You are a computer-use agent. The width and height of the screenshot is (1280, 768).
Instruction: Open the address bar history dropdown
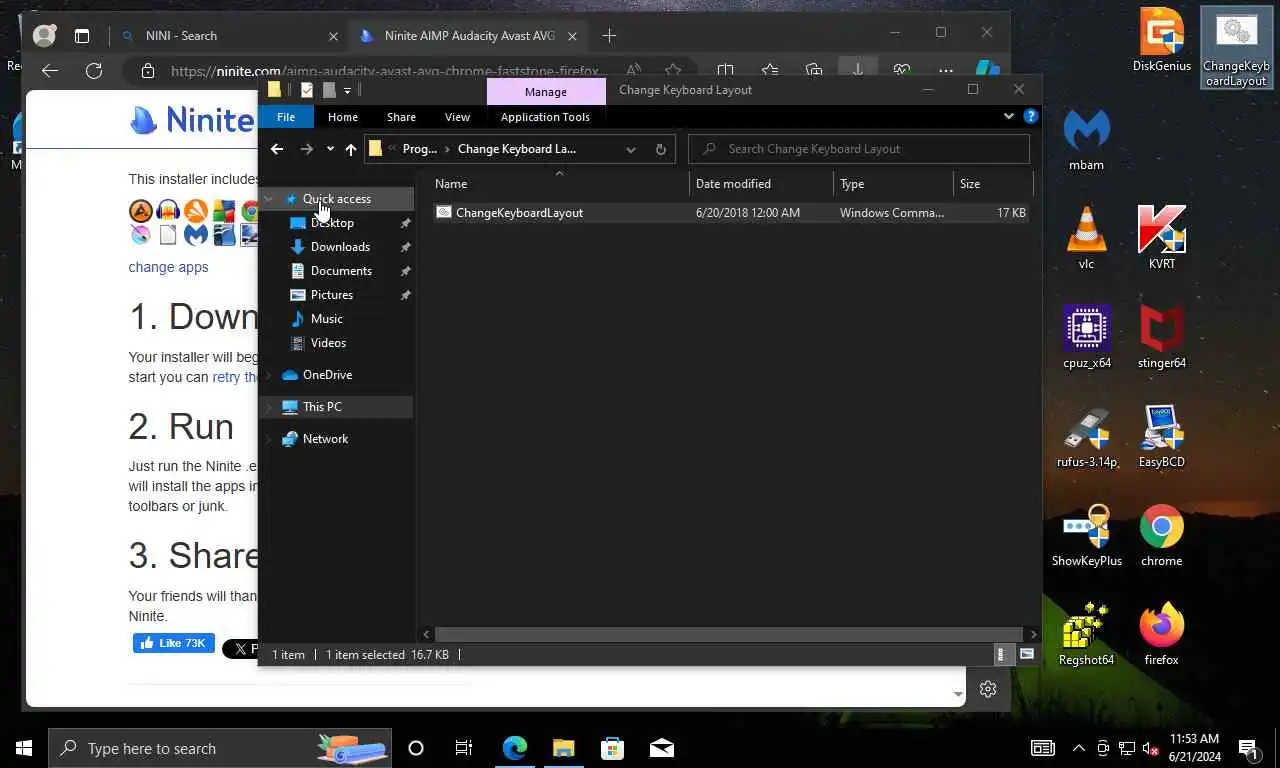pos(631,149)
